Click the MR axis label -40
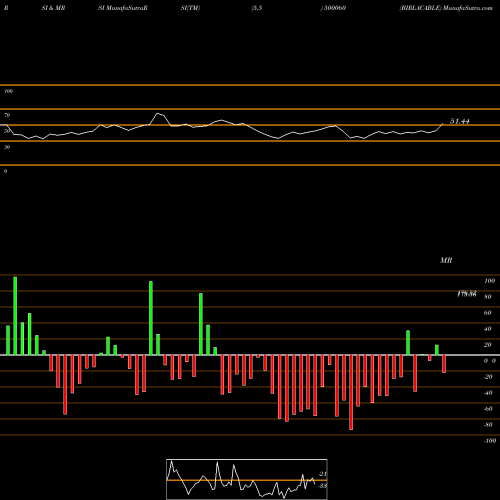 [x=488, y=393]
